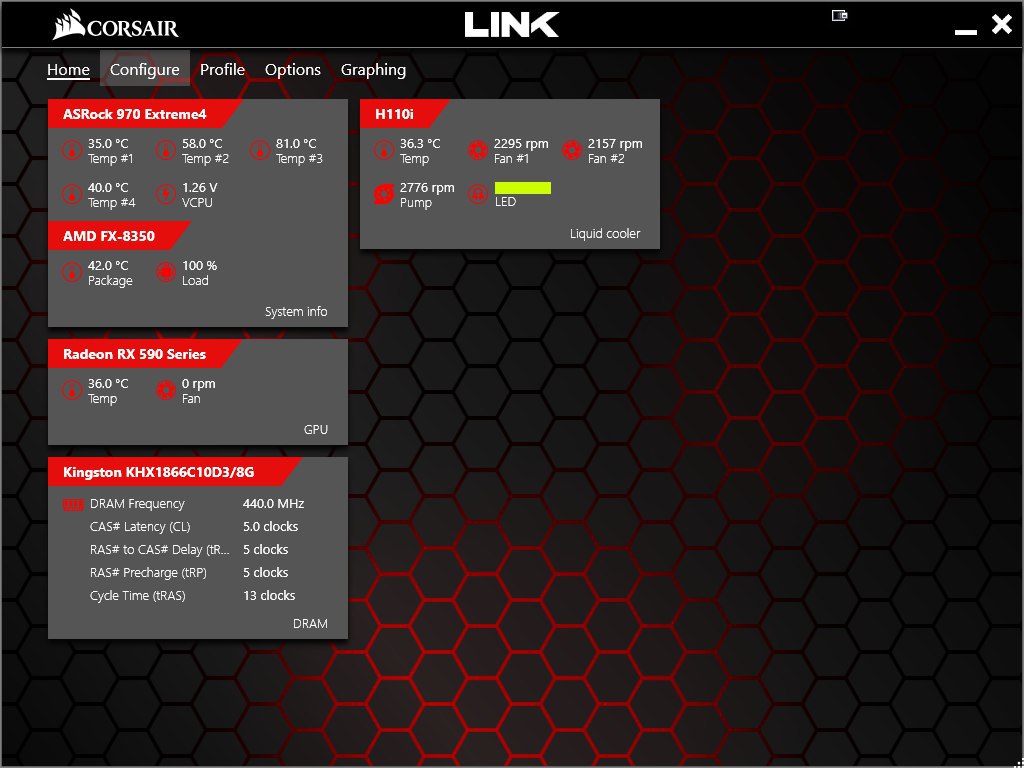
Task: Click the Radeon GPU Temp icon
Action: (x=72, y=391)
